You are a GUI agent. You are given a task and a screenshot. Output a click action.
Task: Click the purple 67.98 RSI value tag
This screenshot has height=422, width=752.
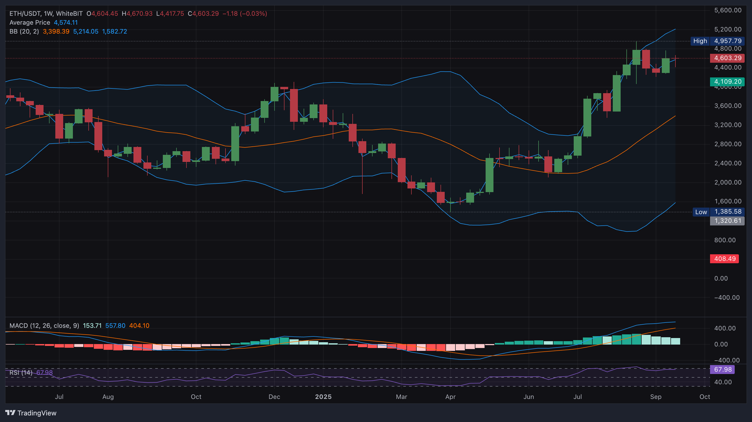(722, 370)
